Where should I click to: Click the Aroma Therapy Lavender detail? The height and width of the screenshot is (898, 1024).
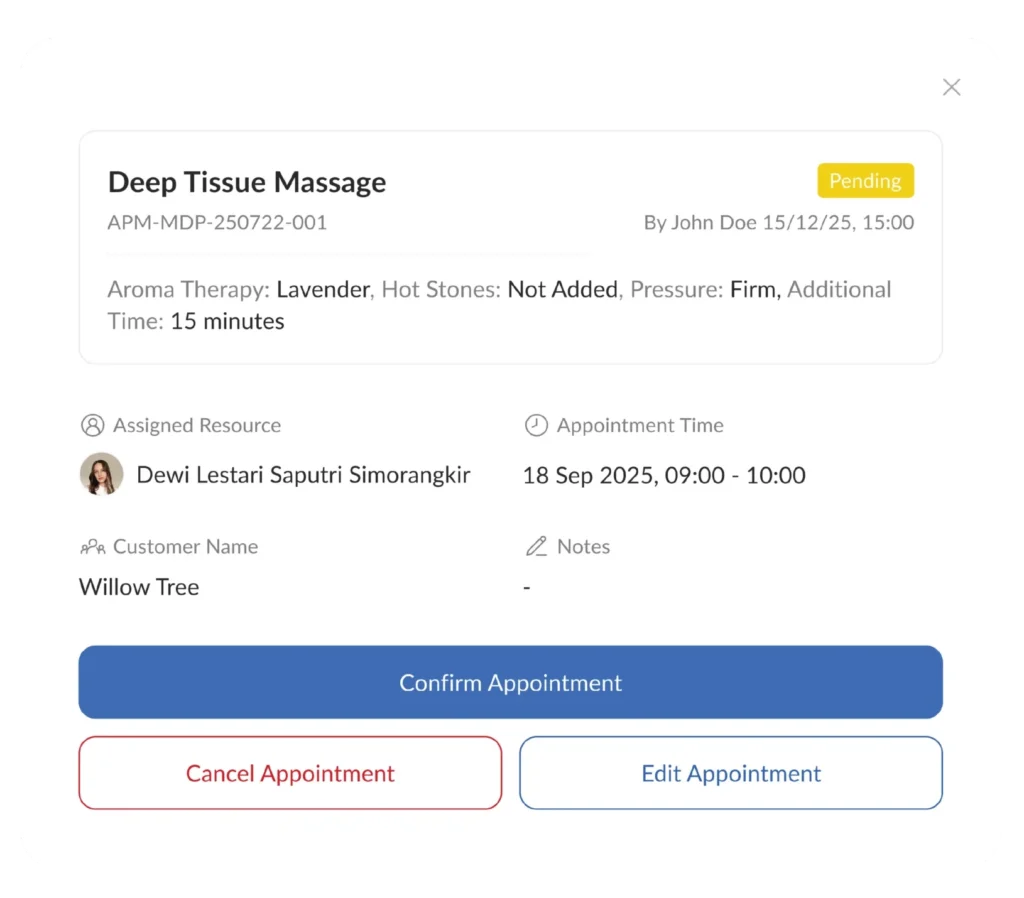(240, 289)
